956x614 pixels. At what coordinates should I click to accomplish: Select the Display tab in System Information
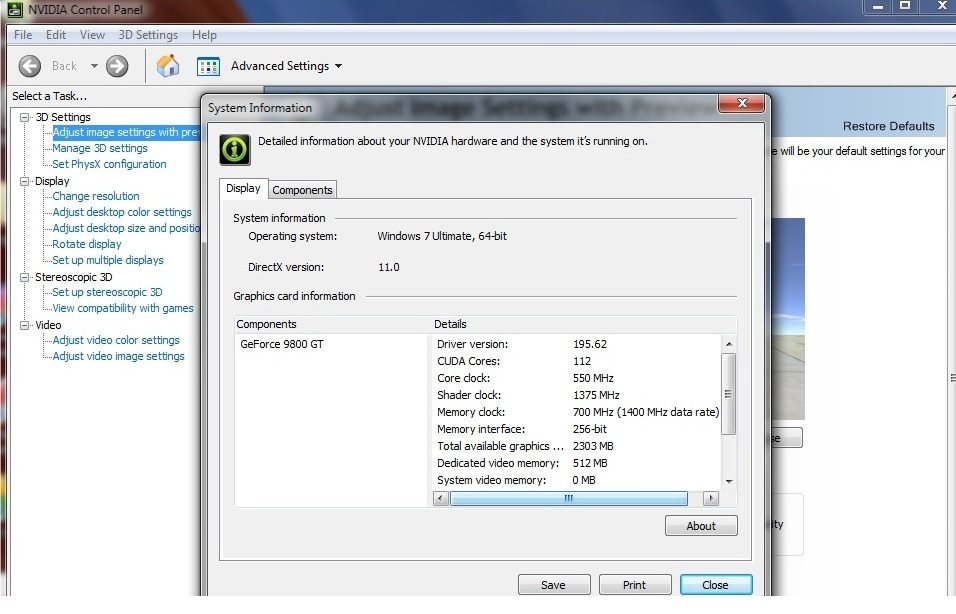(x=243, y=188)
